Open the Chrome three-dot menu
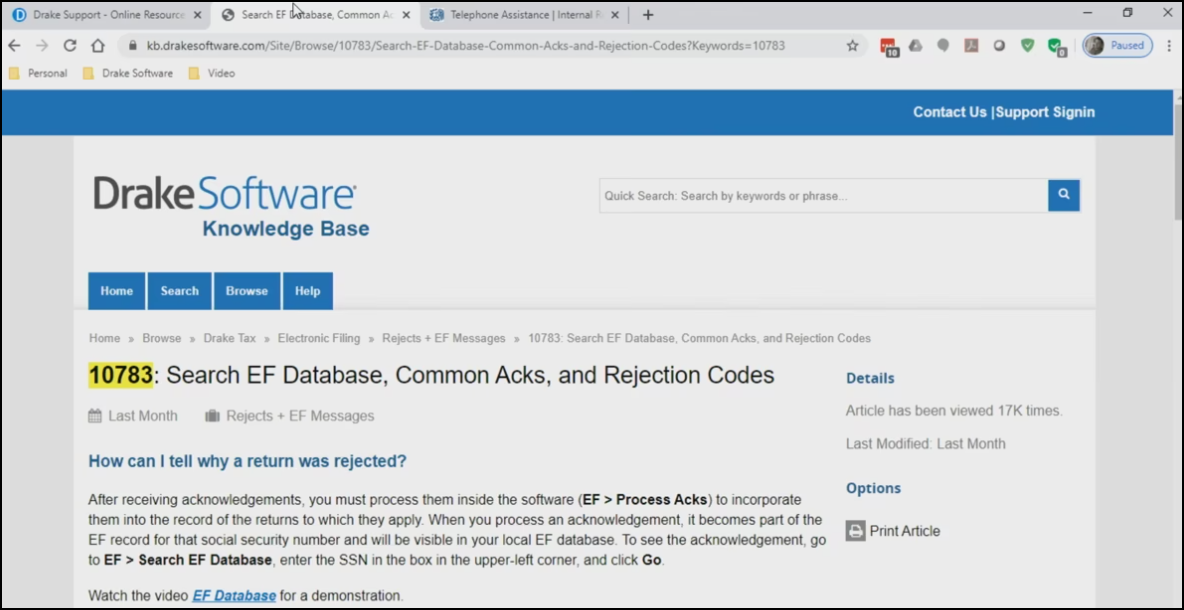This screenshot has height=610, width=1184. point(1167,45)
